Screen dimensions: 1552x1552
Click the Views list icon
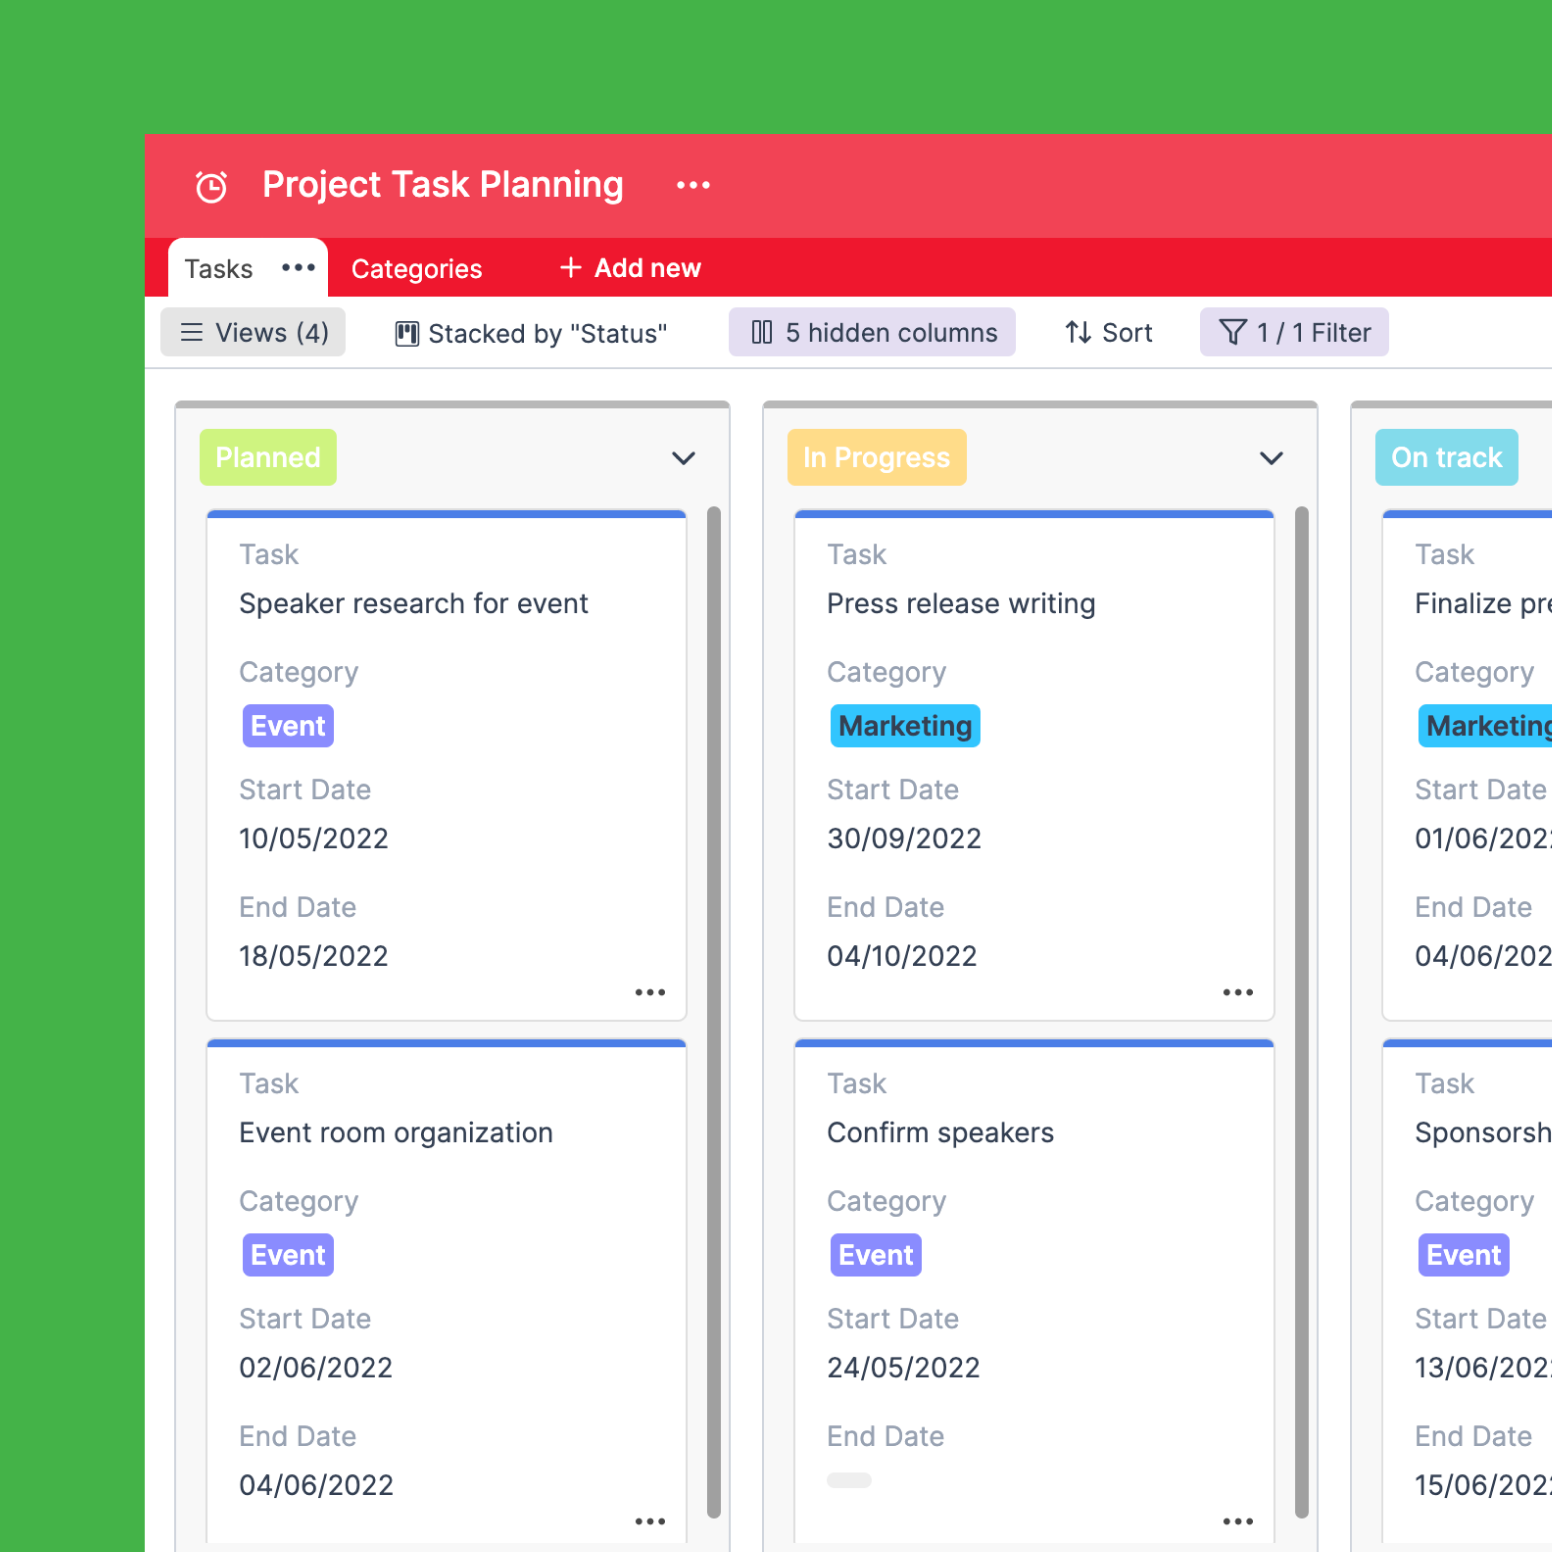coord(191,332)
